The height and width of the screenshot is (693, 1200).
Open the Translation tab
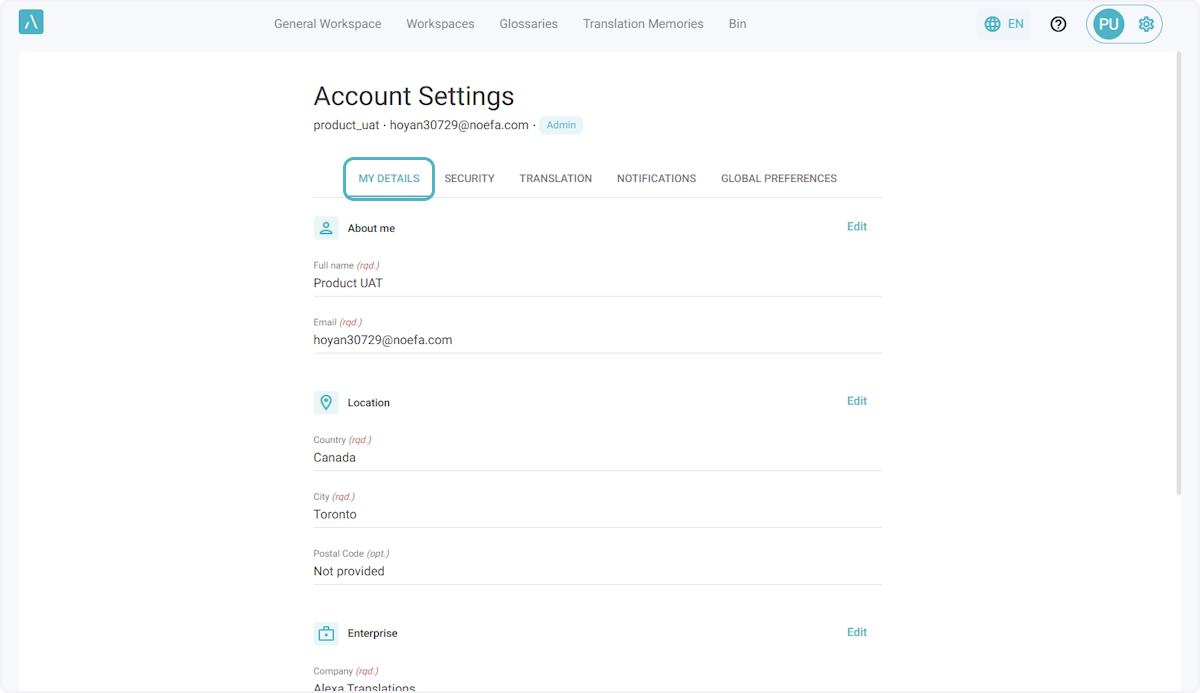[x=555, y=179]
